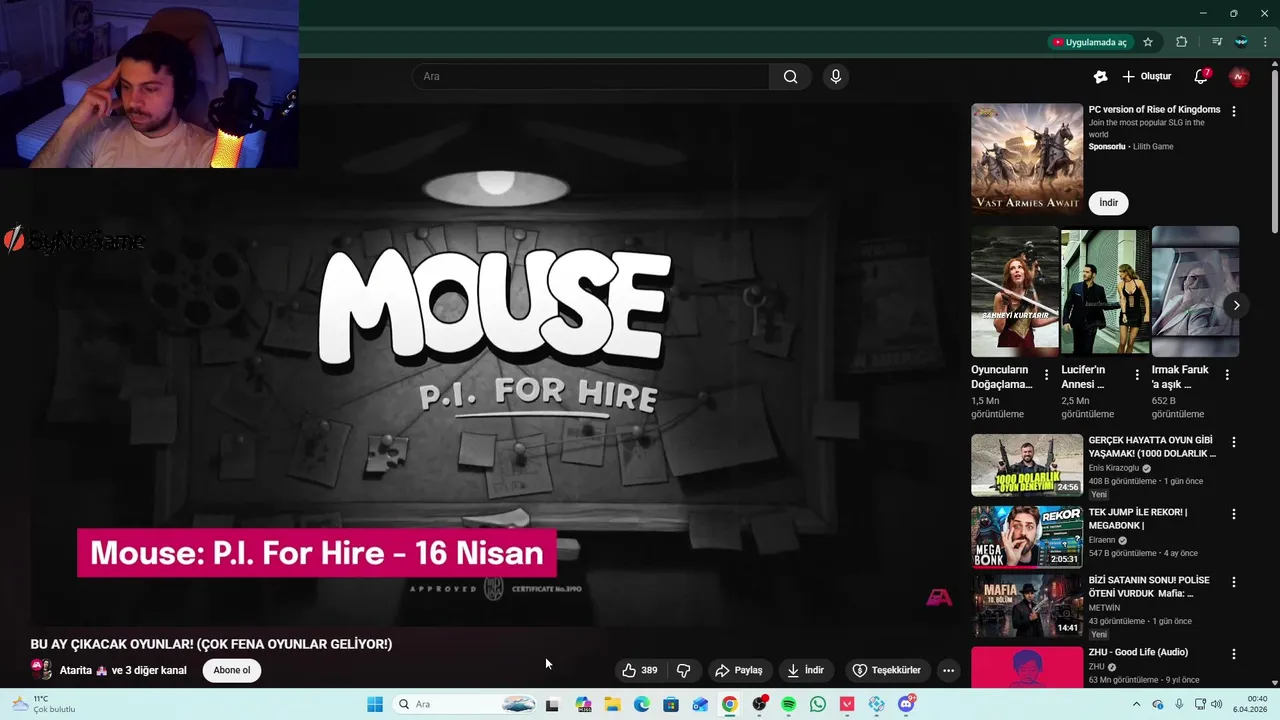The height and width of the screenshot is (720, 1280).
Task: Open WhatsApp from the taskbar
Action: click(x=818, y=704)
